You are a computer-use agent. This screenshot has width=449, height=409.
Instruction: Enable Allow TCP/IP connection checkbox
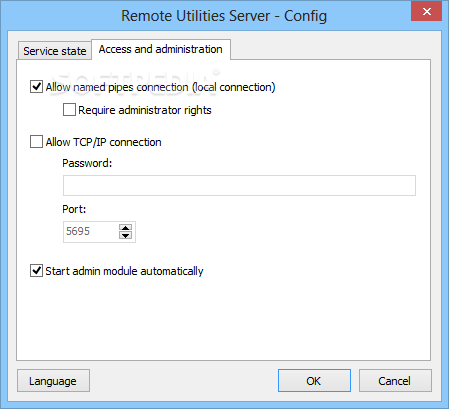[36, 142]
